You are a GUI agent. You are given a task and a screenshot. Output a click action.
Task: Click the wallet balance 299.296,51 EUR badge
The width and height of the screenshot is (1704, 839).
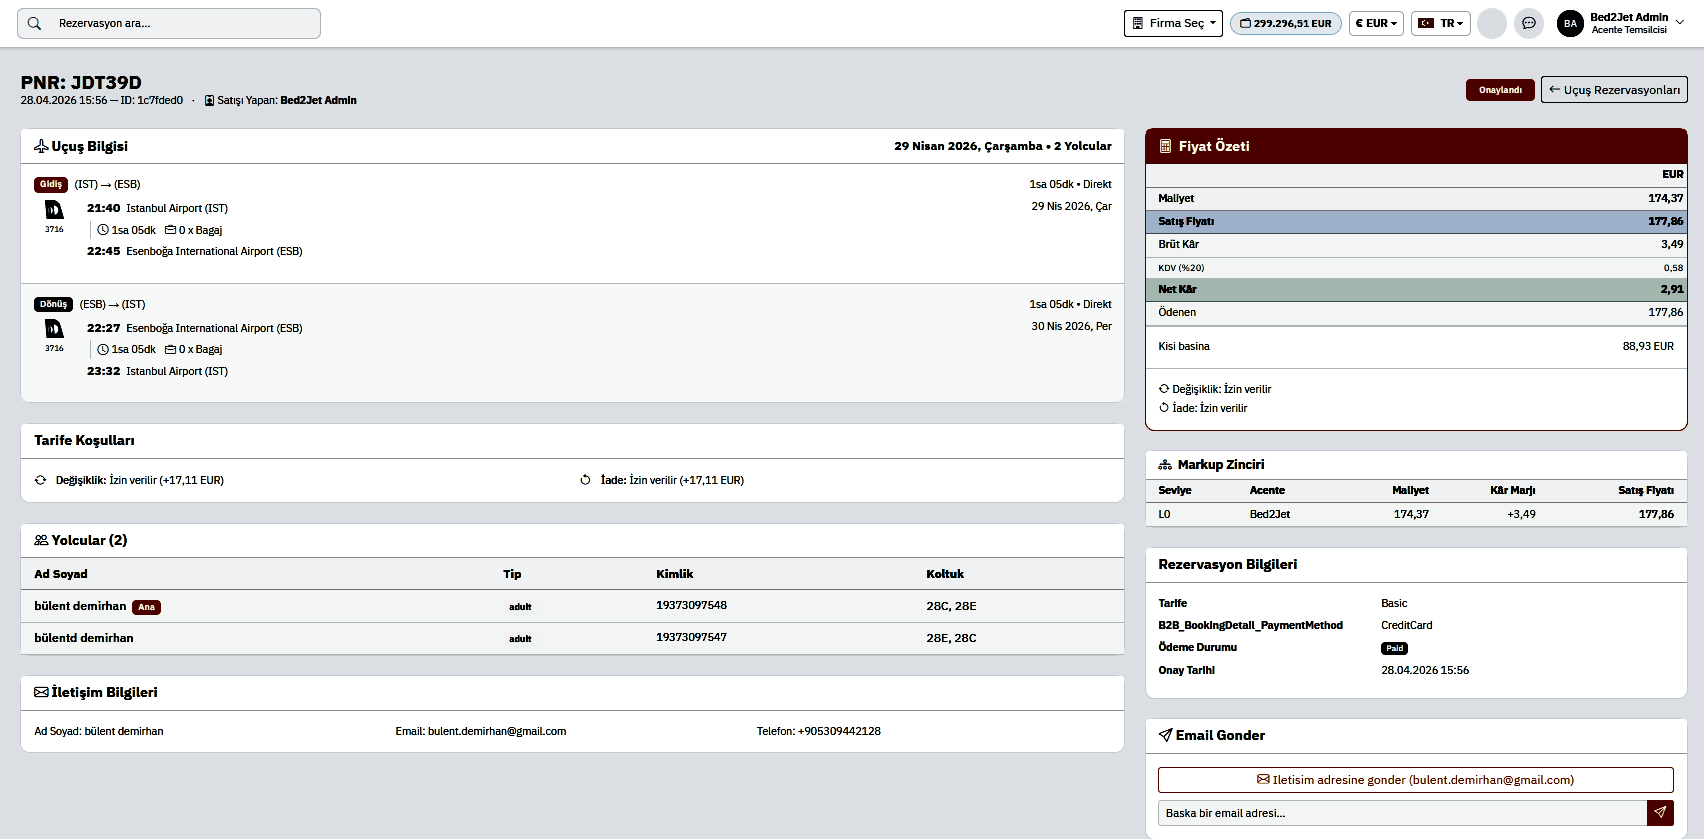tap(1286, 23)
